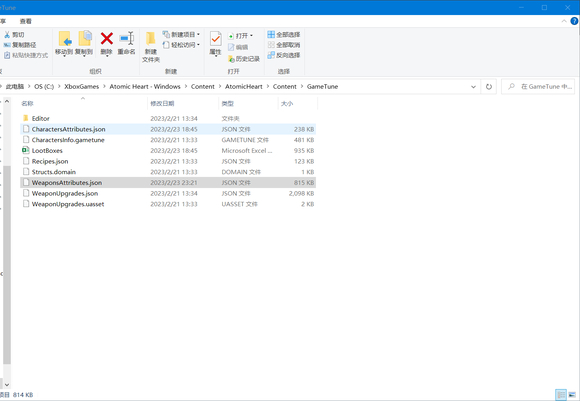Click the Refresh button beside address bar
Image resolution: width=580 pixels, height=401 pixels.
click(x=489, y=87)
